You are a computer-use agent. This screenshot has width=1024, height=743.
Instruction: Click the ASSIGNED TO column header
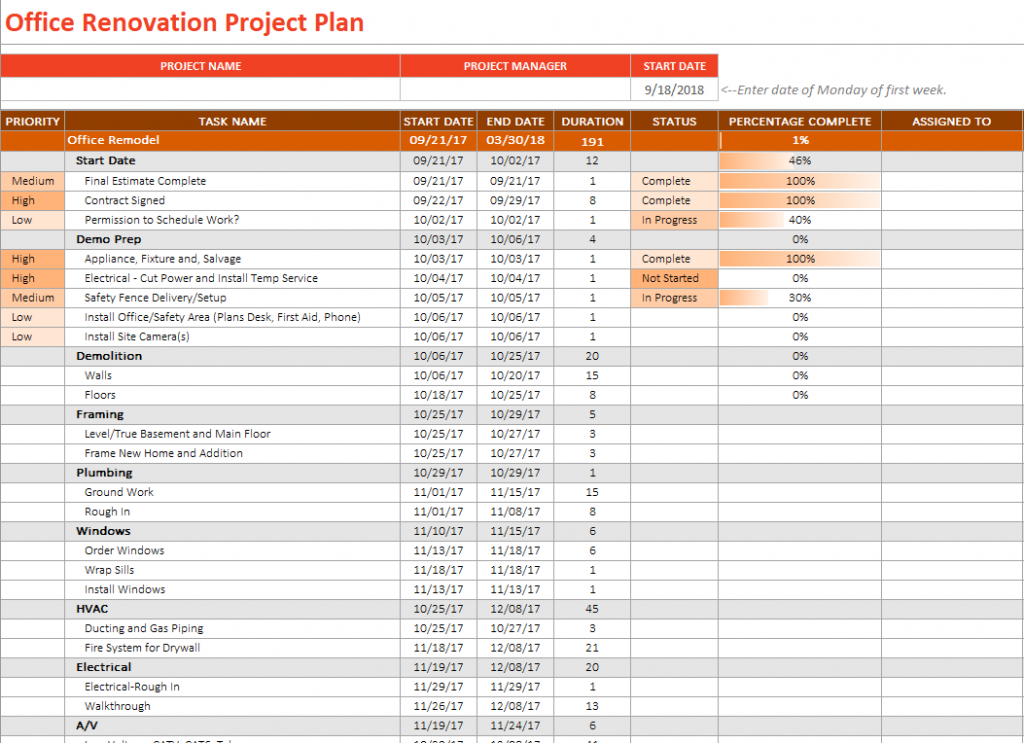coord(951,121)
